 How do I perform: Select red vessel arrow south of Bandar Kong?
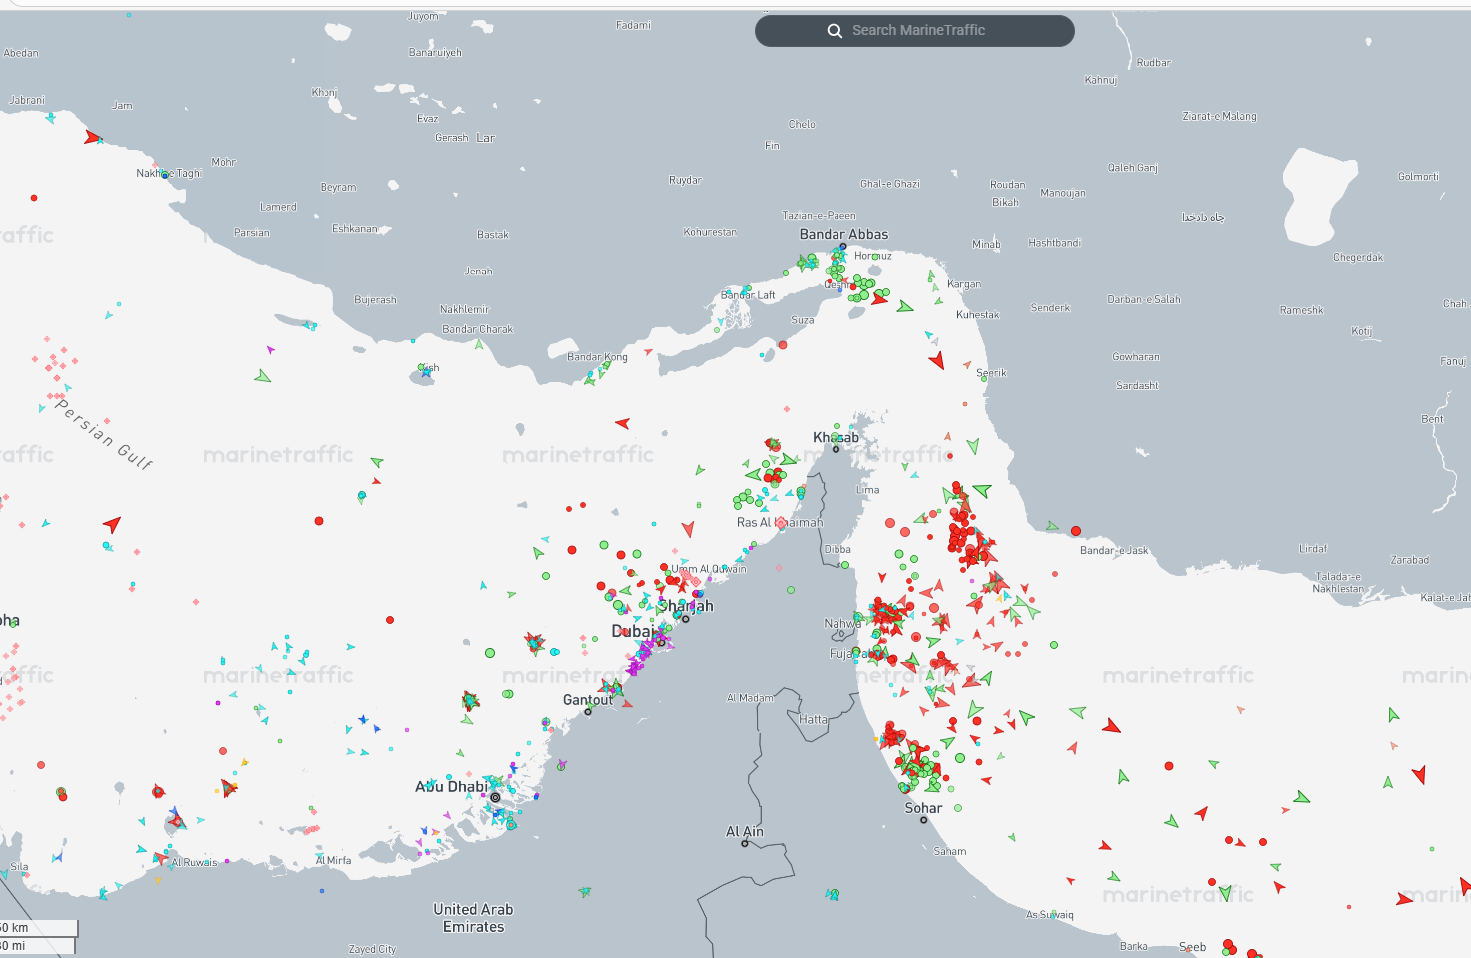(622, 423)
